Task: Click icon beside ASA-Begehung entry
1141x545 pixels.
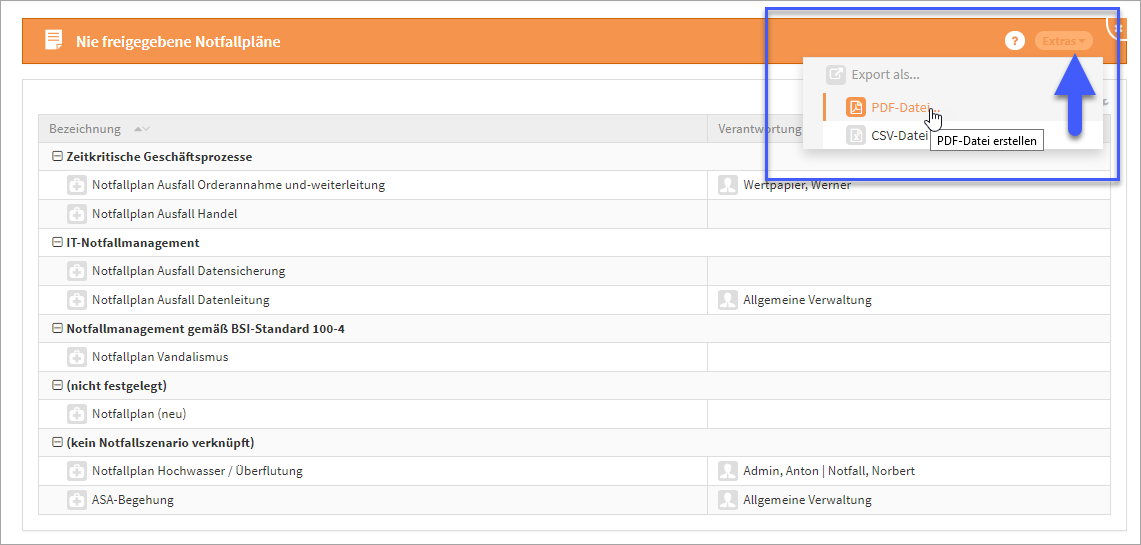Action: (x=77, y=500)
